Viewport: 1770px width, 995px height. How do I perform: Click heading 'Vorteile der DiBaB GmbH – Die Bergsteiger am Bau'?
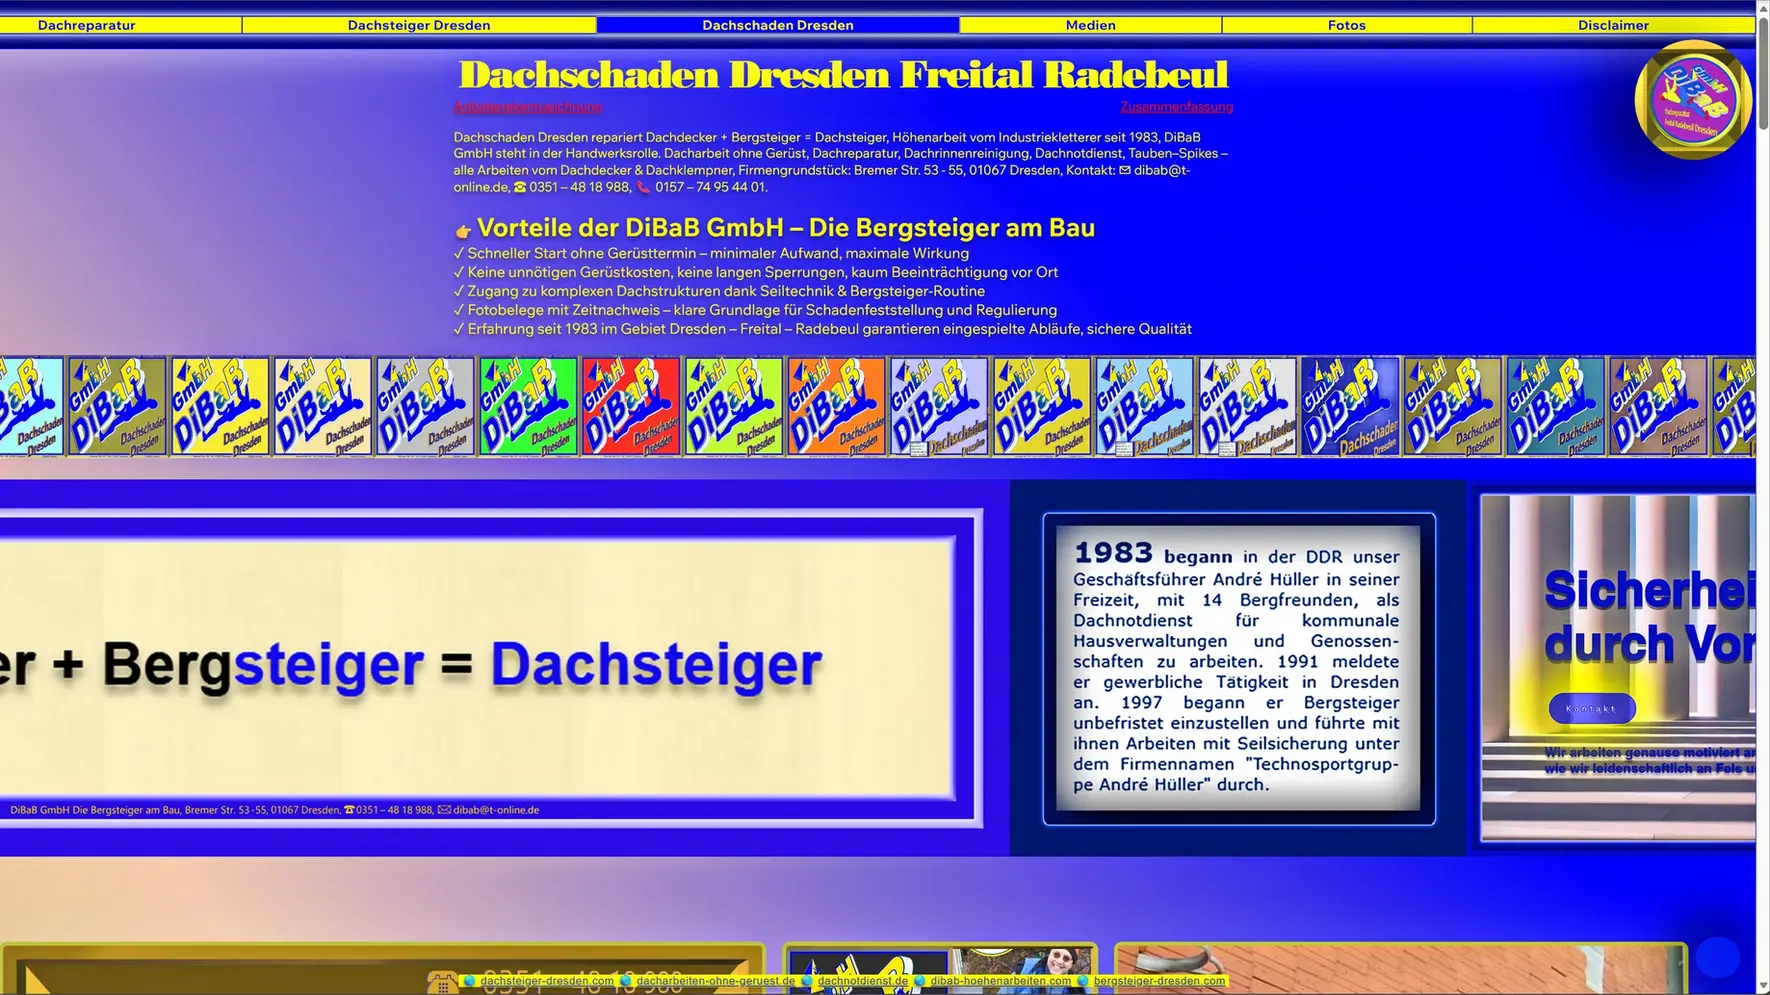tap(786, 228)
